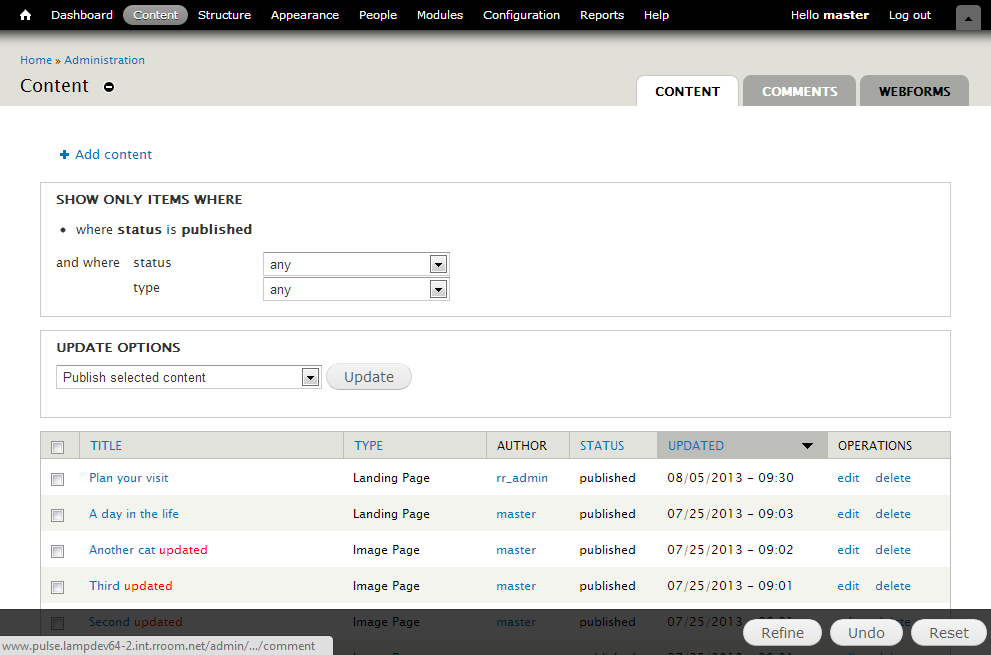Check the checkbox for the Third updated row

coord(57,587)
